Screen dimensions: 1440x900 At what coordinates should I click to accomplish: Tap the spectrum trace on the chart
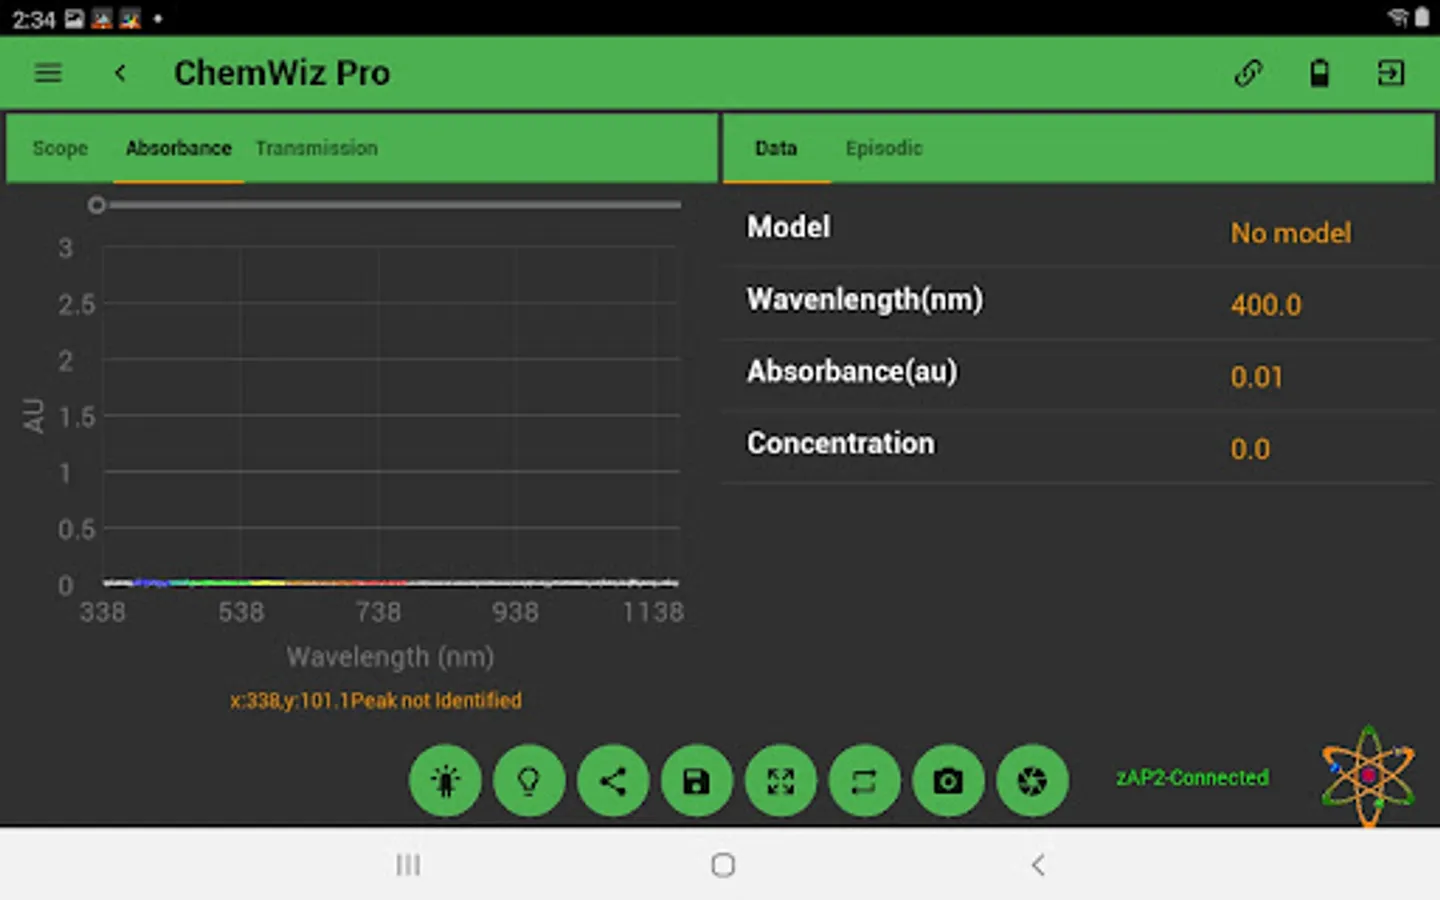click(x=391, y=582)
